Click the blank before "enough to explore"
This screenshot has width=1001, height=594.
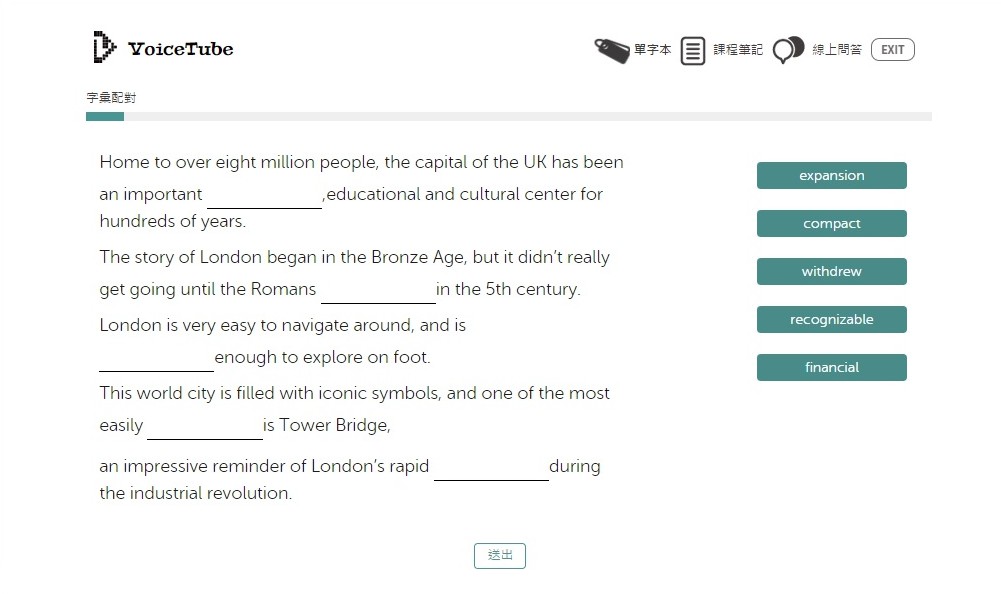tap(156, 359)
